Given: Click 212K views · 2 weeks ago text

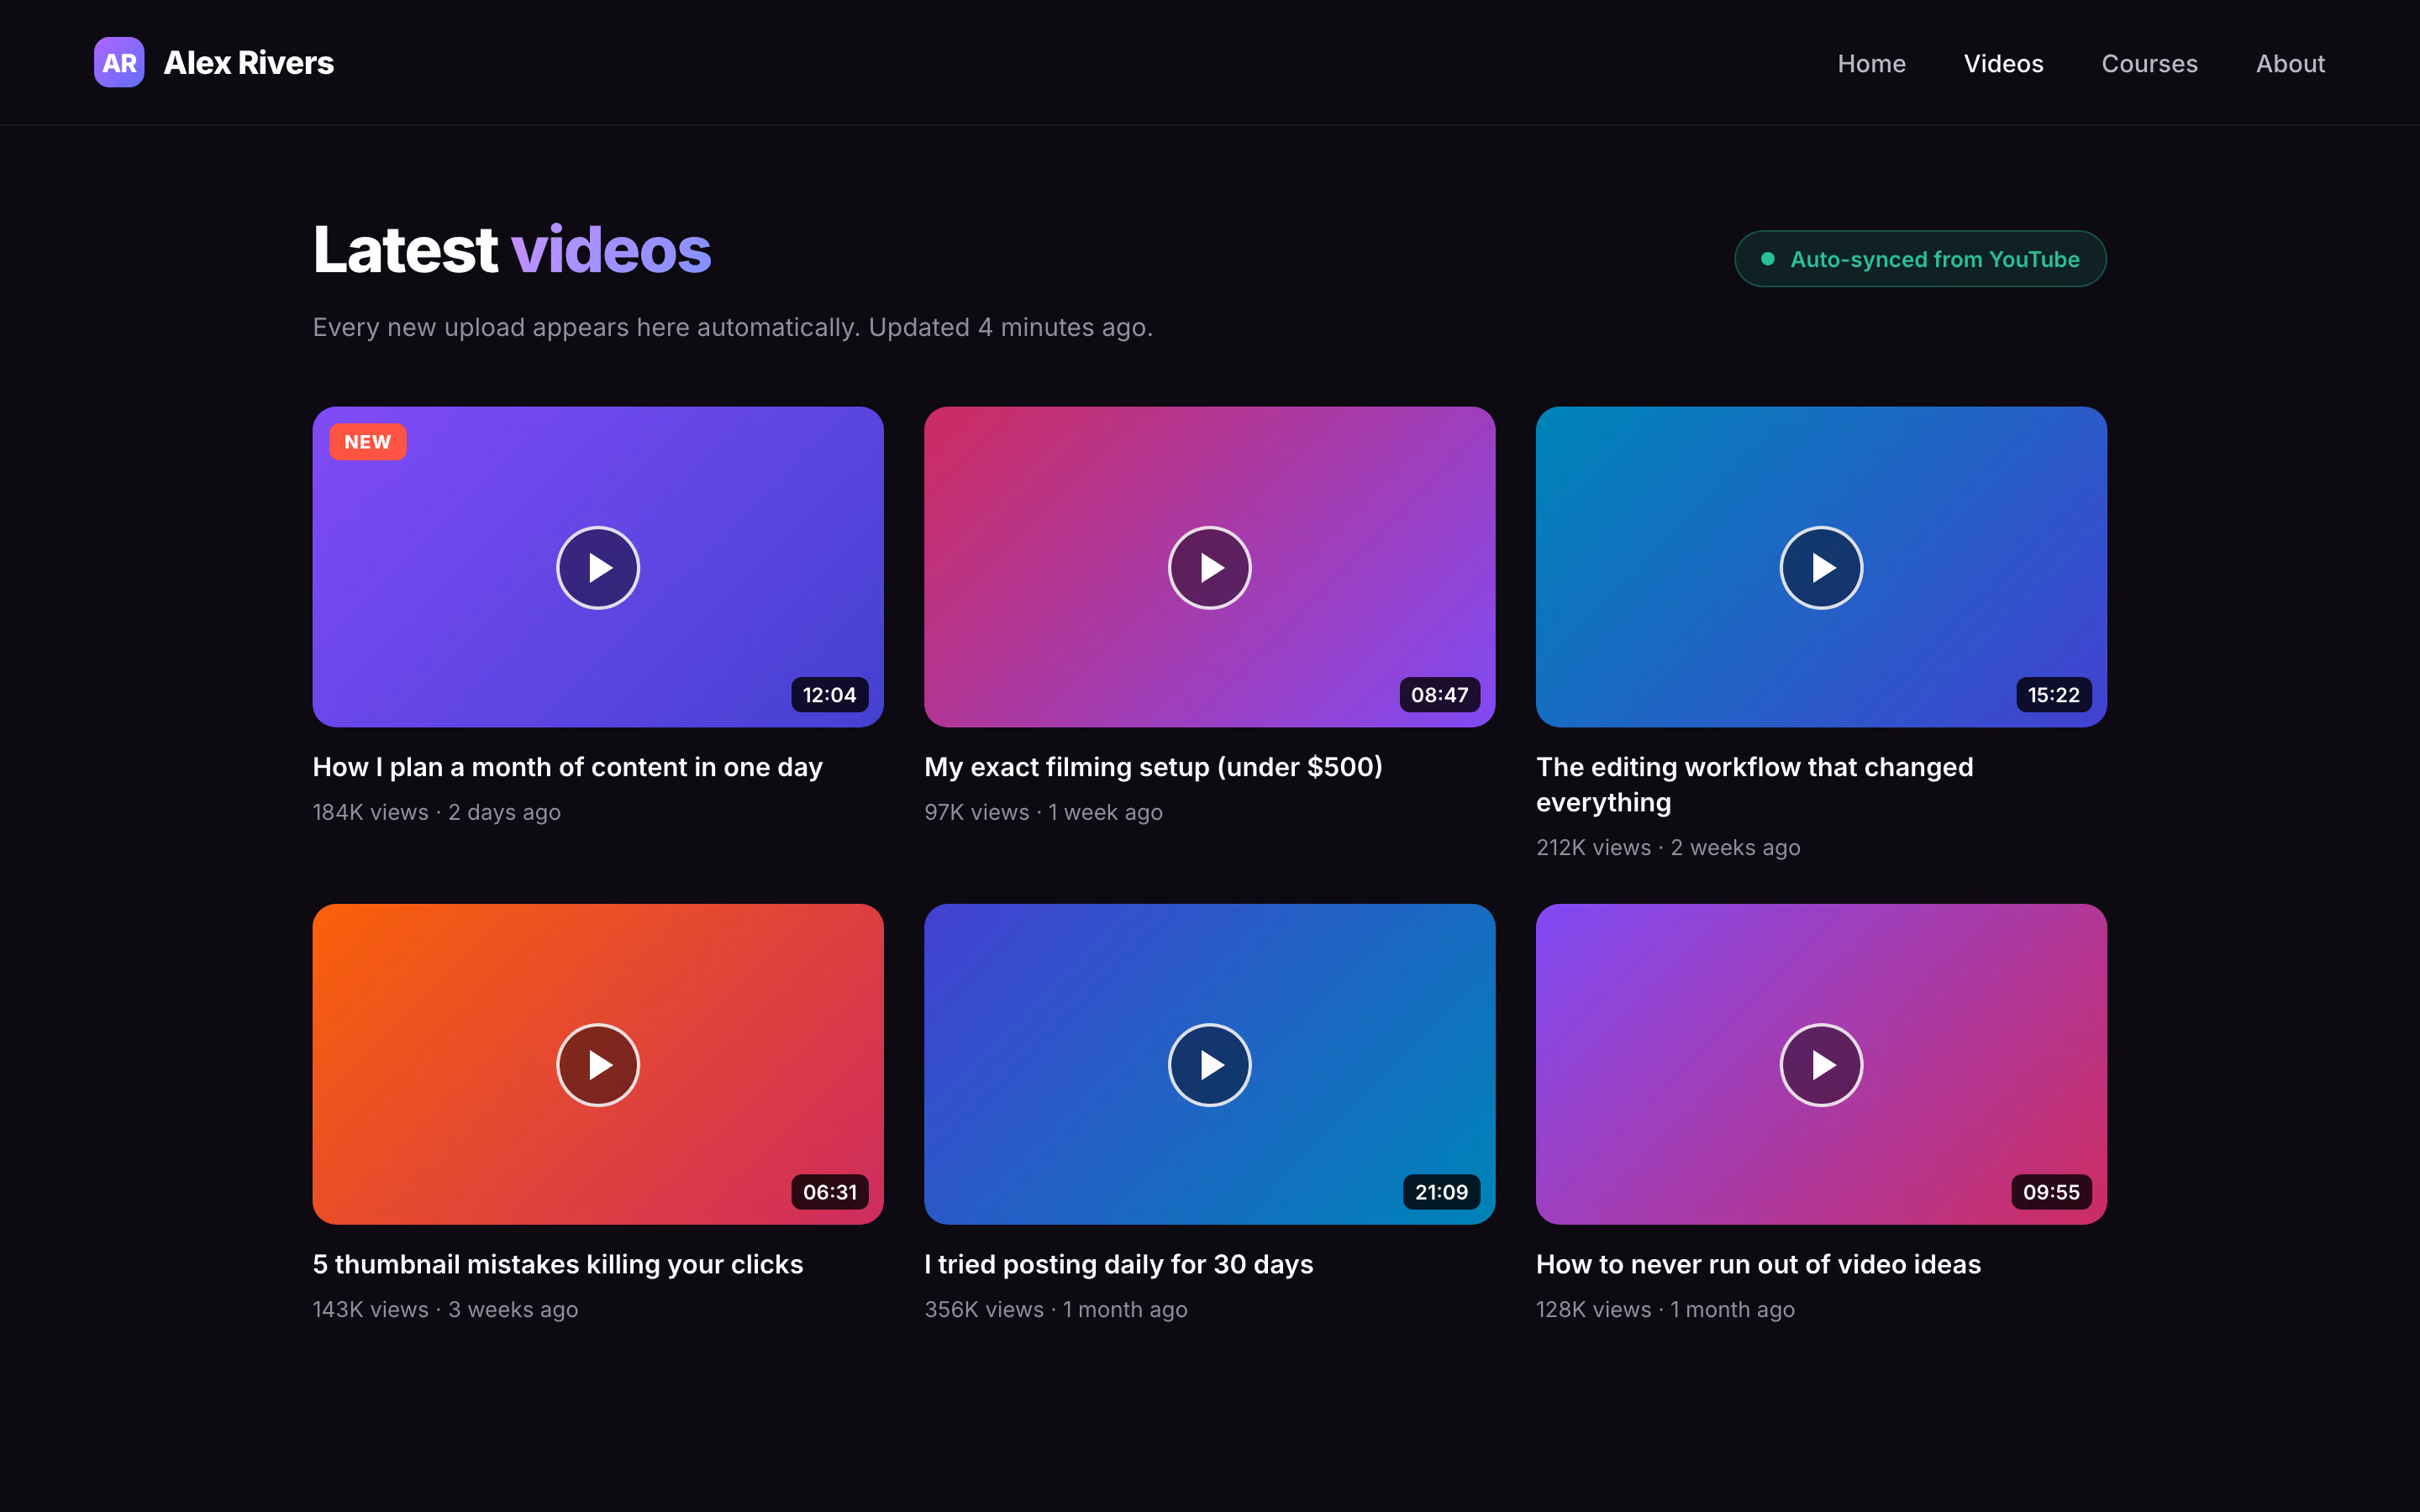Looking at the screenshot, I should (x=1667, y=848).
